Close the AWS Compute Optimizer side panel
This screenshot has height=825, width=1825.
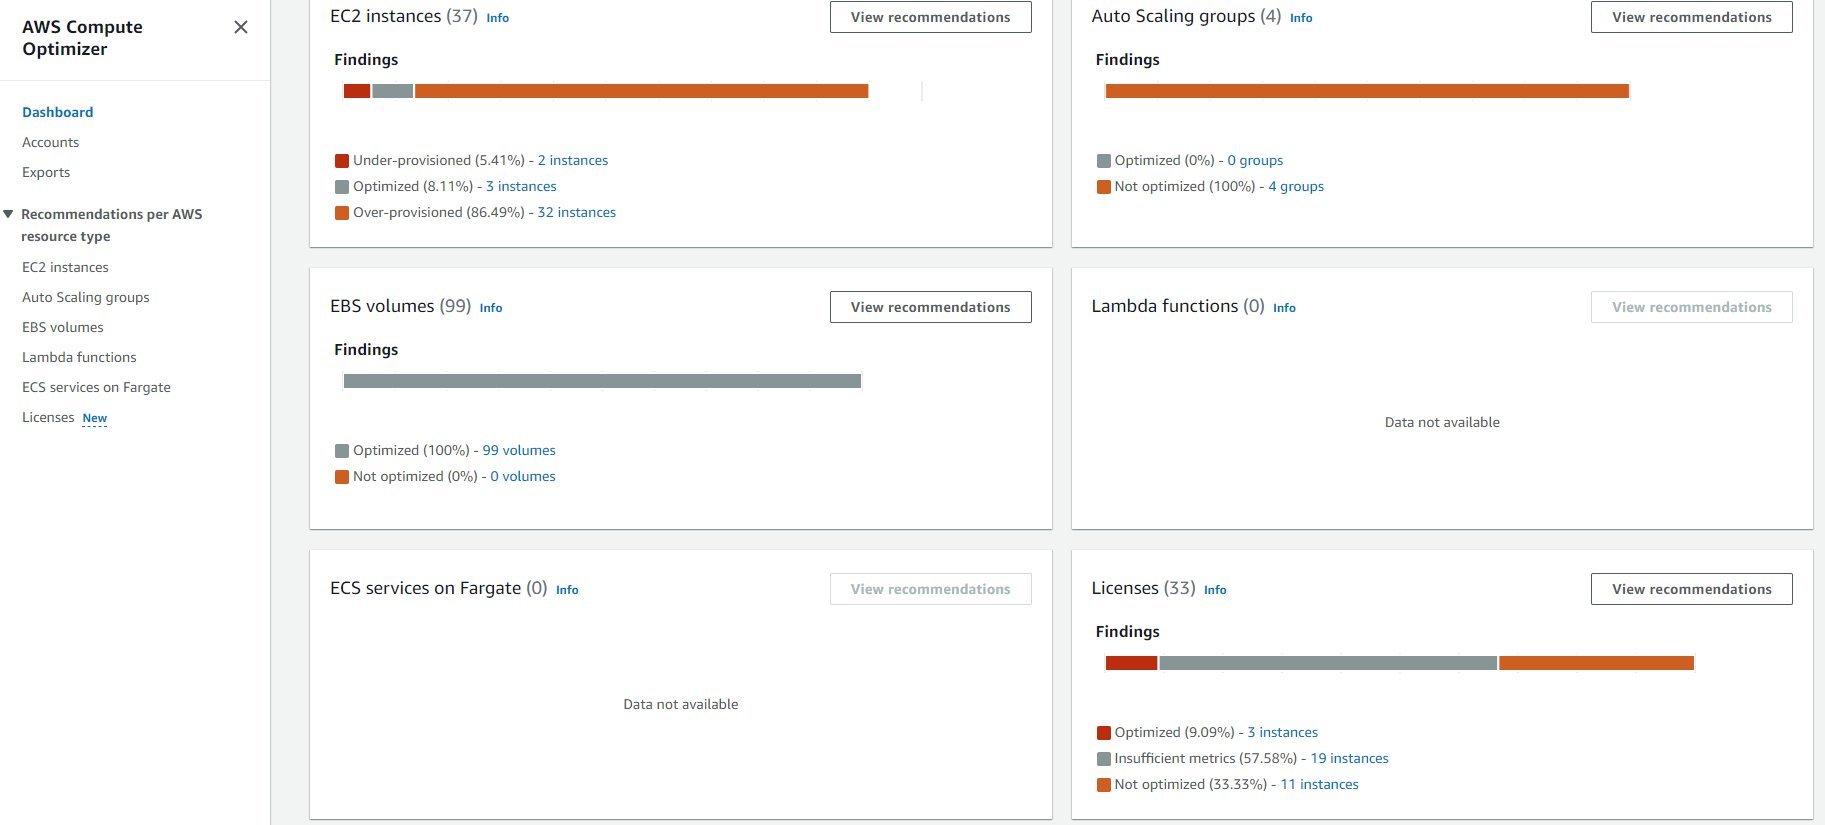click(241, 27)
